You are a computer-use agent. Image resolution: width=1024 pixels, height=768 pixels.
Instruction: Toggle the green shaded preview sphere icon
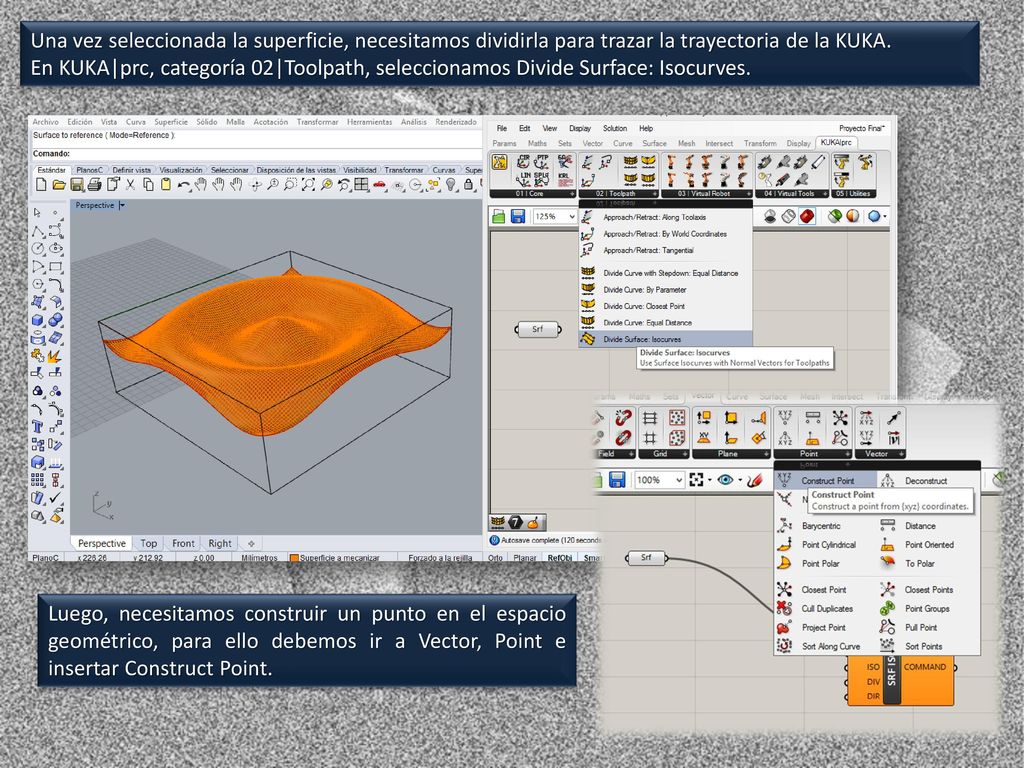coord(834,216)
